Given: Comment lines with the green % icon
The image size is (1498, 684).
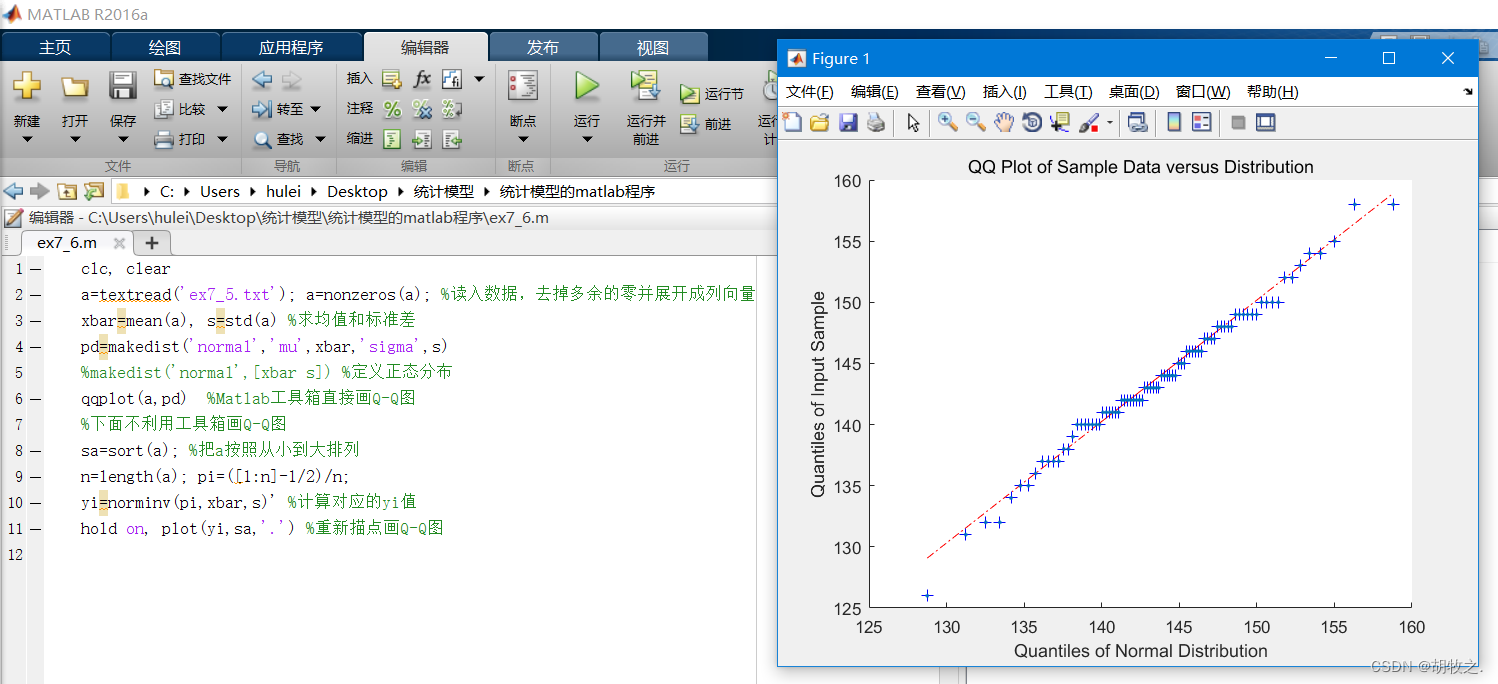Looking at the screenshot, I should [x=392, y=109].
